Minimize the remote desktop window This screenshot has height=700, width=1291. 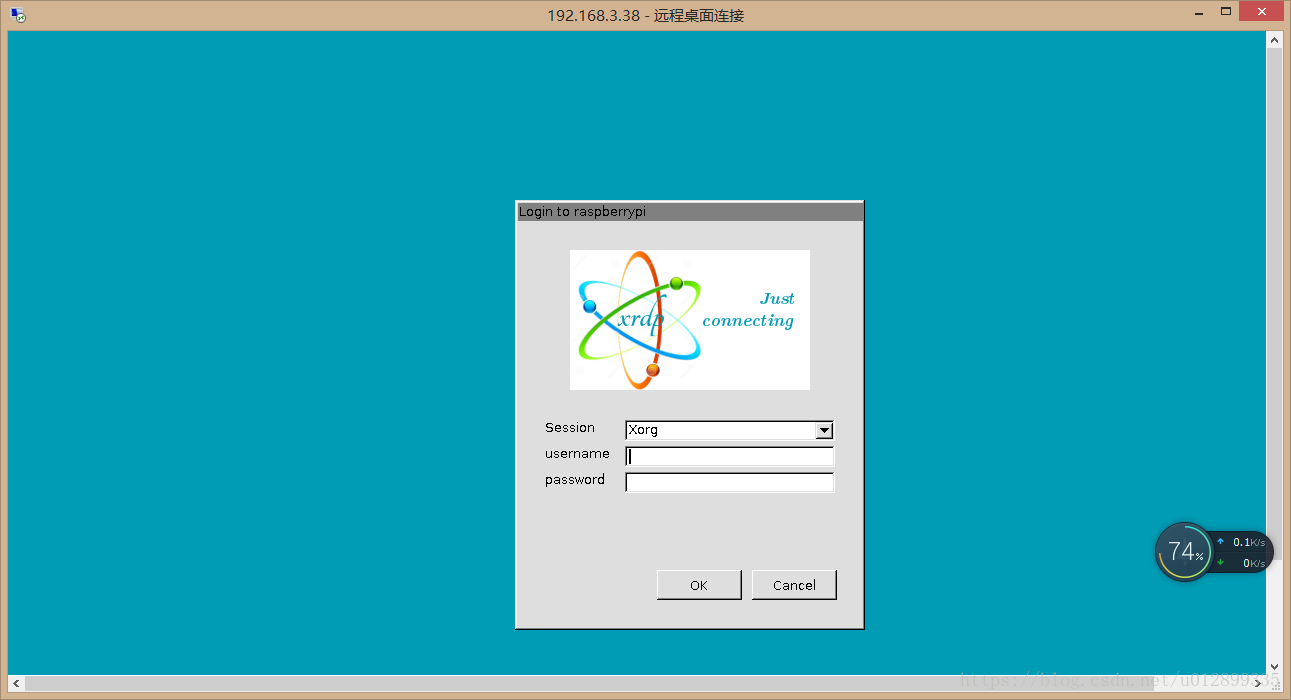tap(1199, 11)
